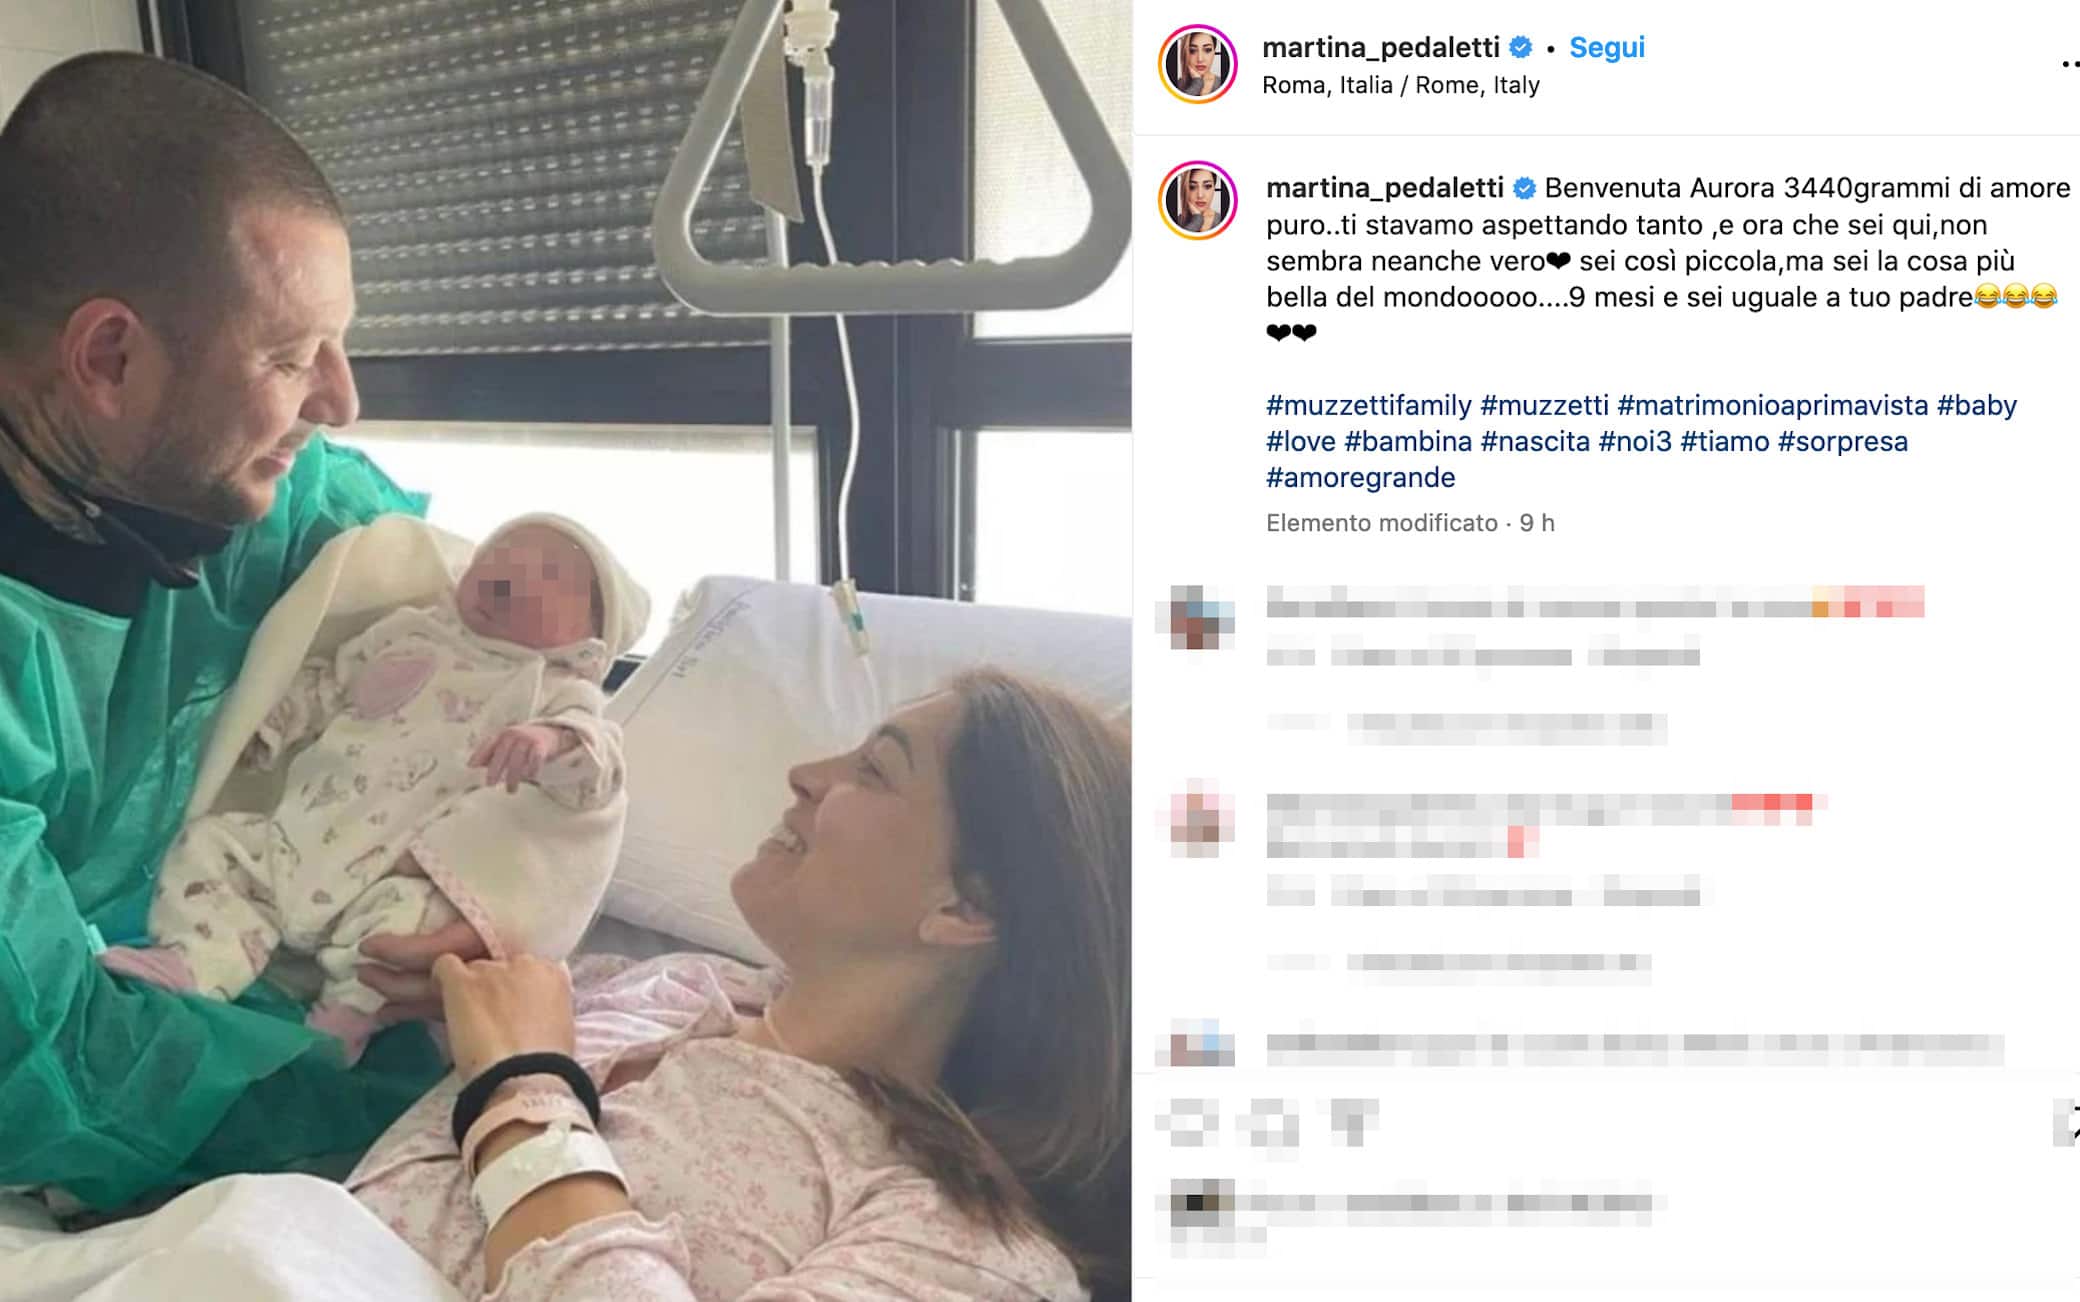Open the #amoregrande hashtag

pyautogui.click(x=1360, y=477)
